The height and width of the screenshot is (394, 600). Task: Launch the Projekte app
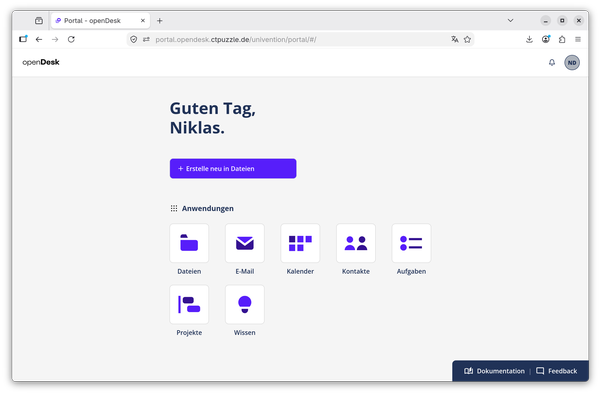[189, 304]
